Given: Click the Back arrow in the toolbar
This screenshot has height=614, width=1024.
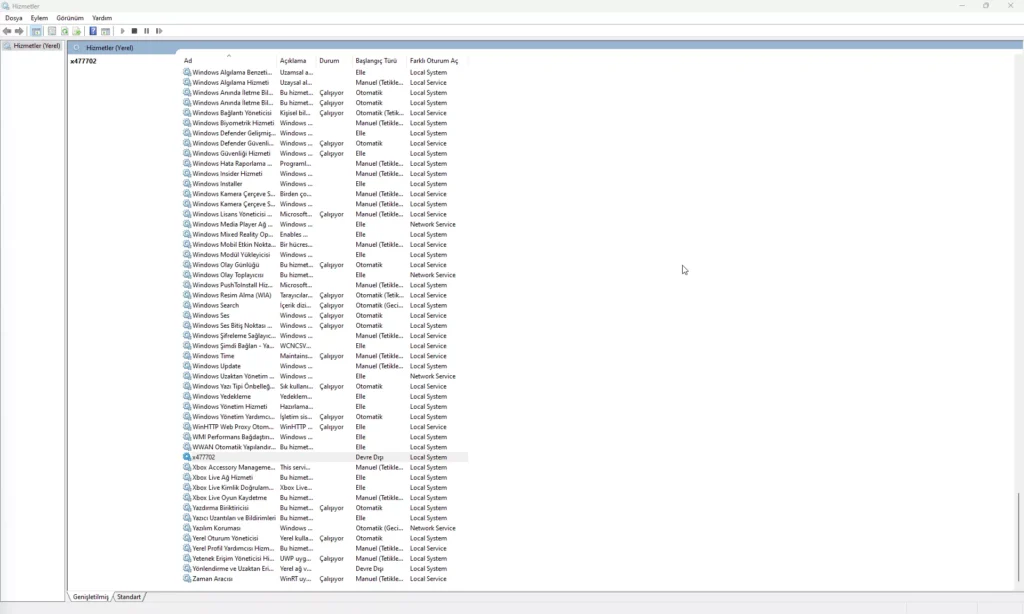Looking at the screenshot, I should pos(8,31).
